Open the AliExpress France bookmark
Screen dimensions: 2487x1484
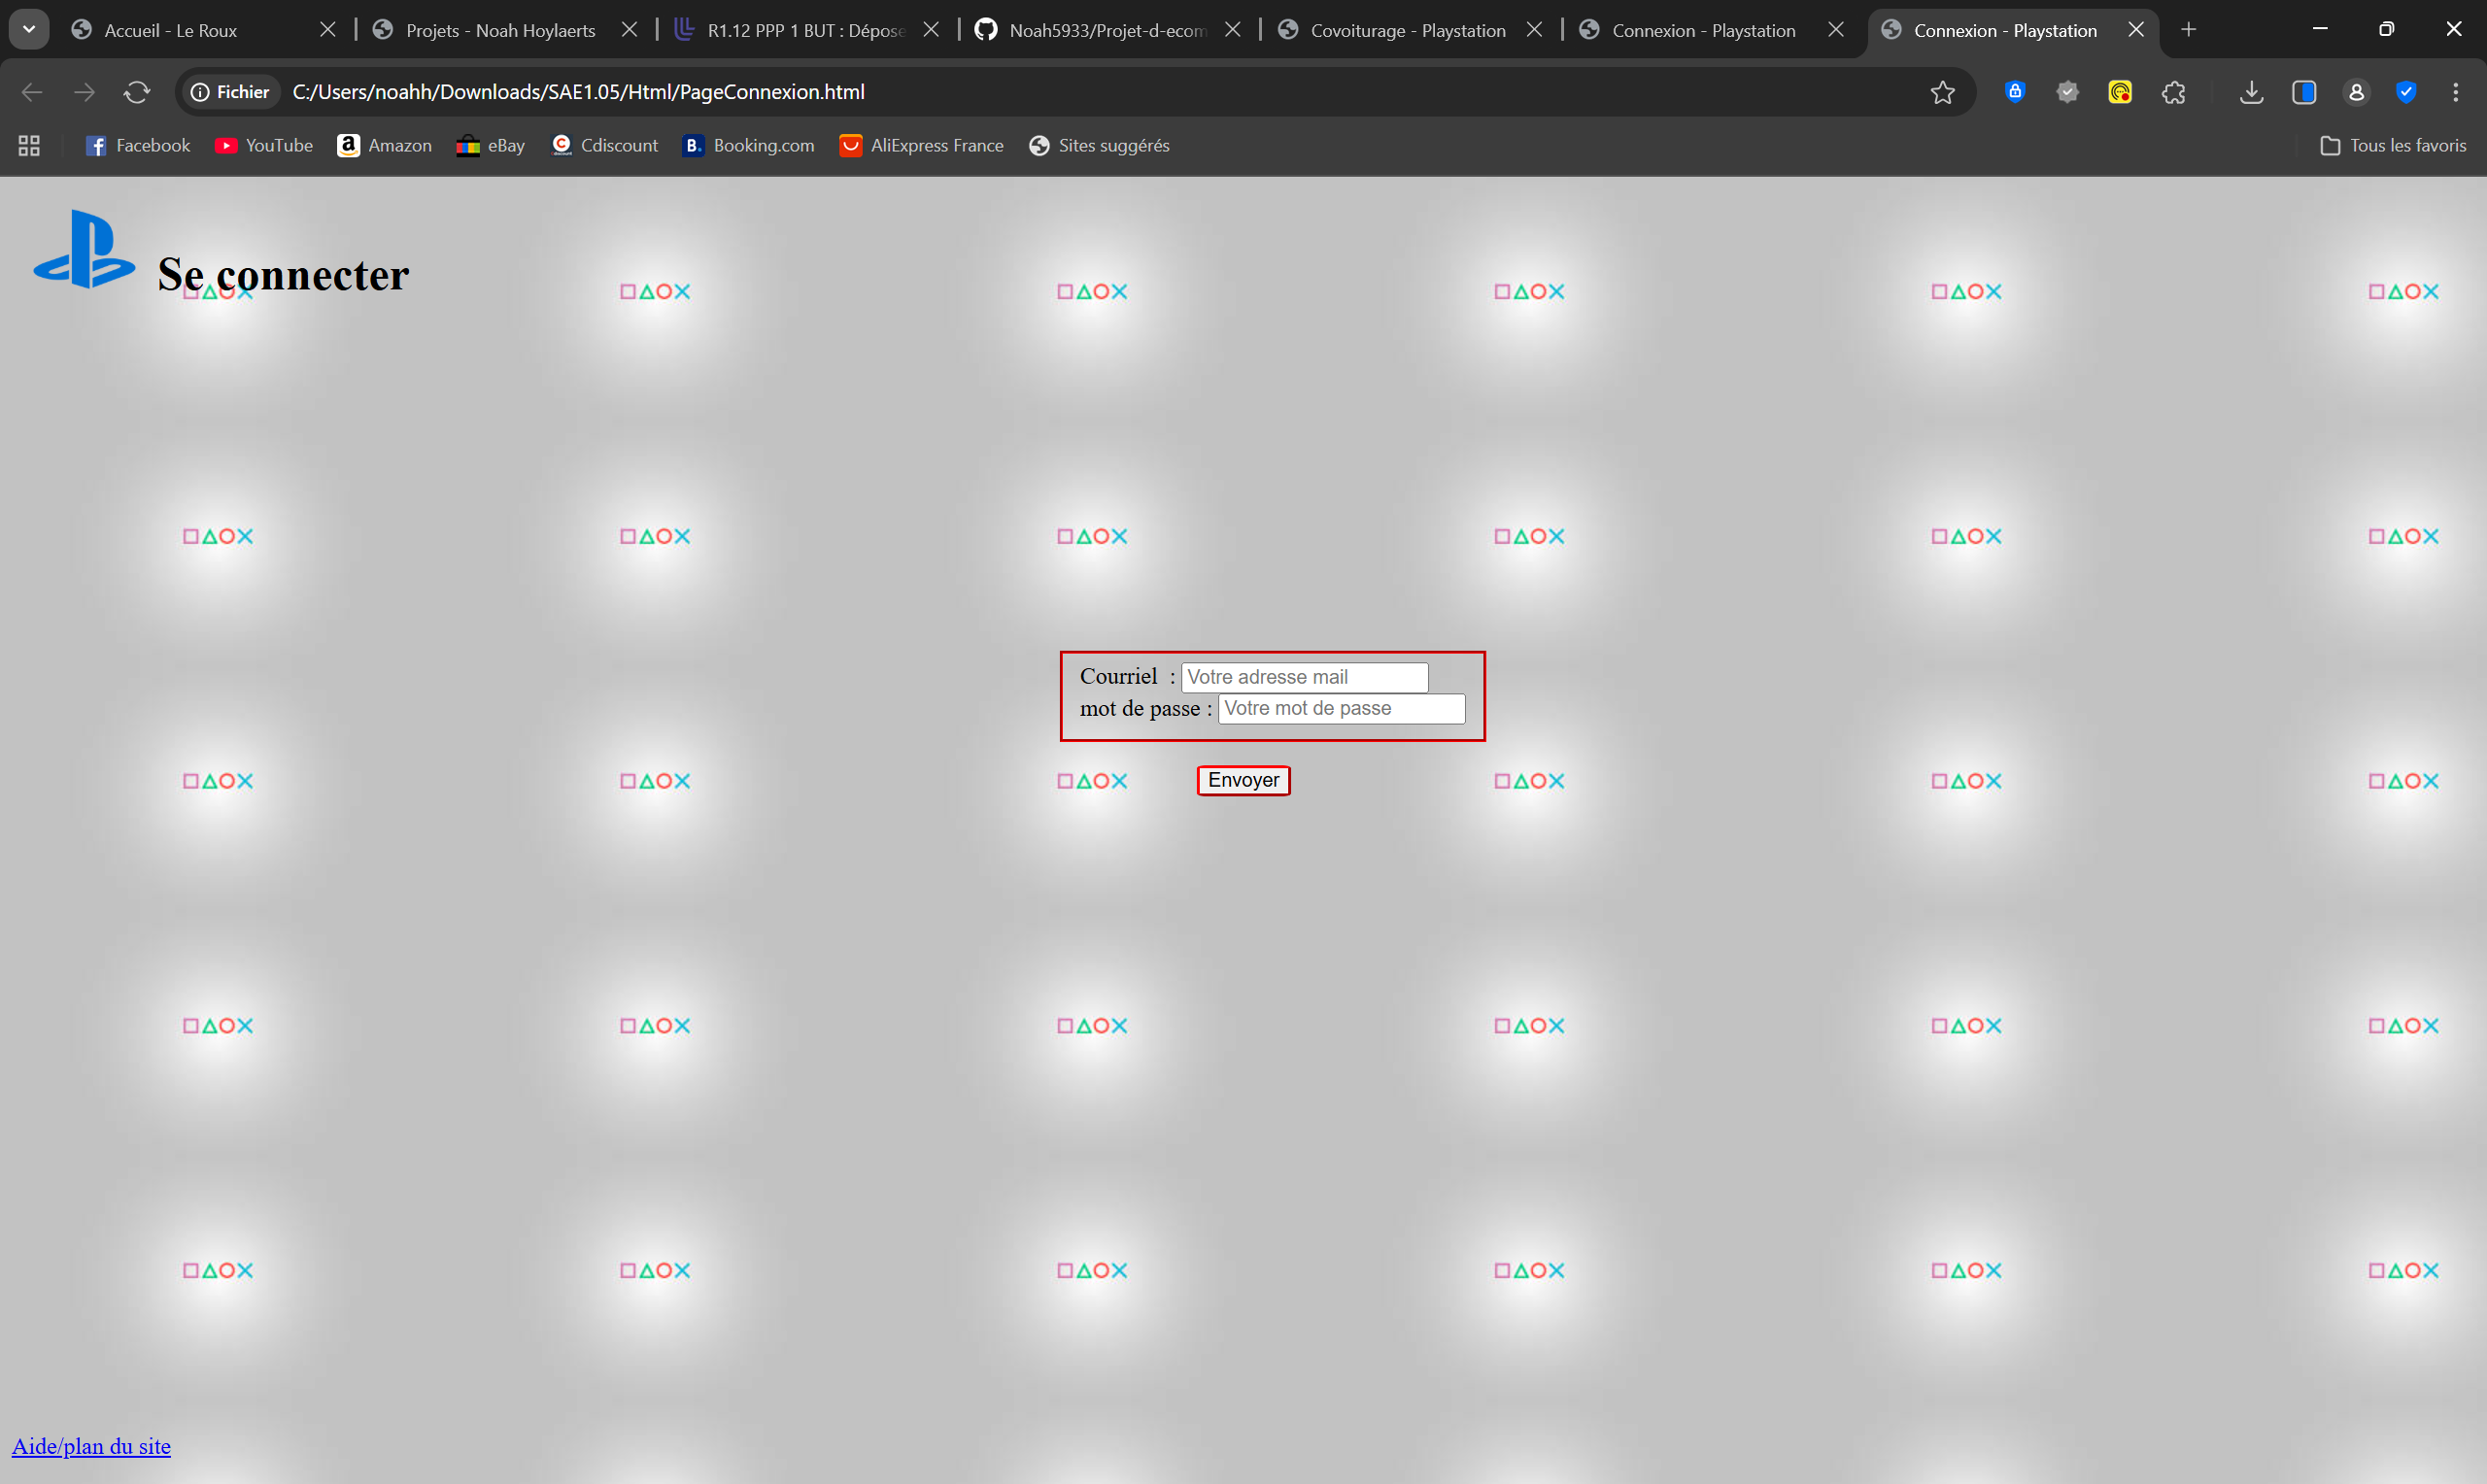(922, 146)
